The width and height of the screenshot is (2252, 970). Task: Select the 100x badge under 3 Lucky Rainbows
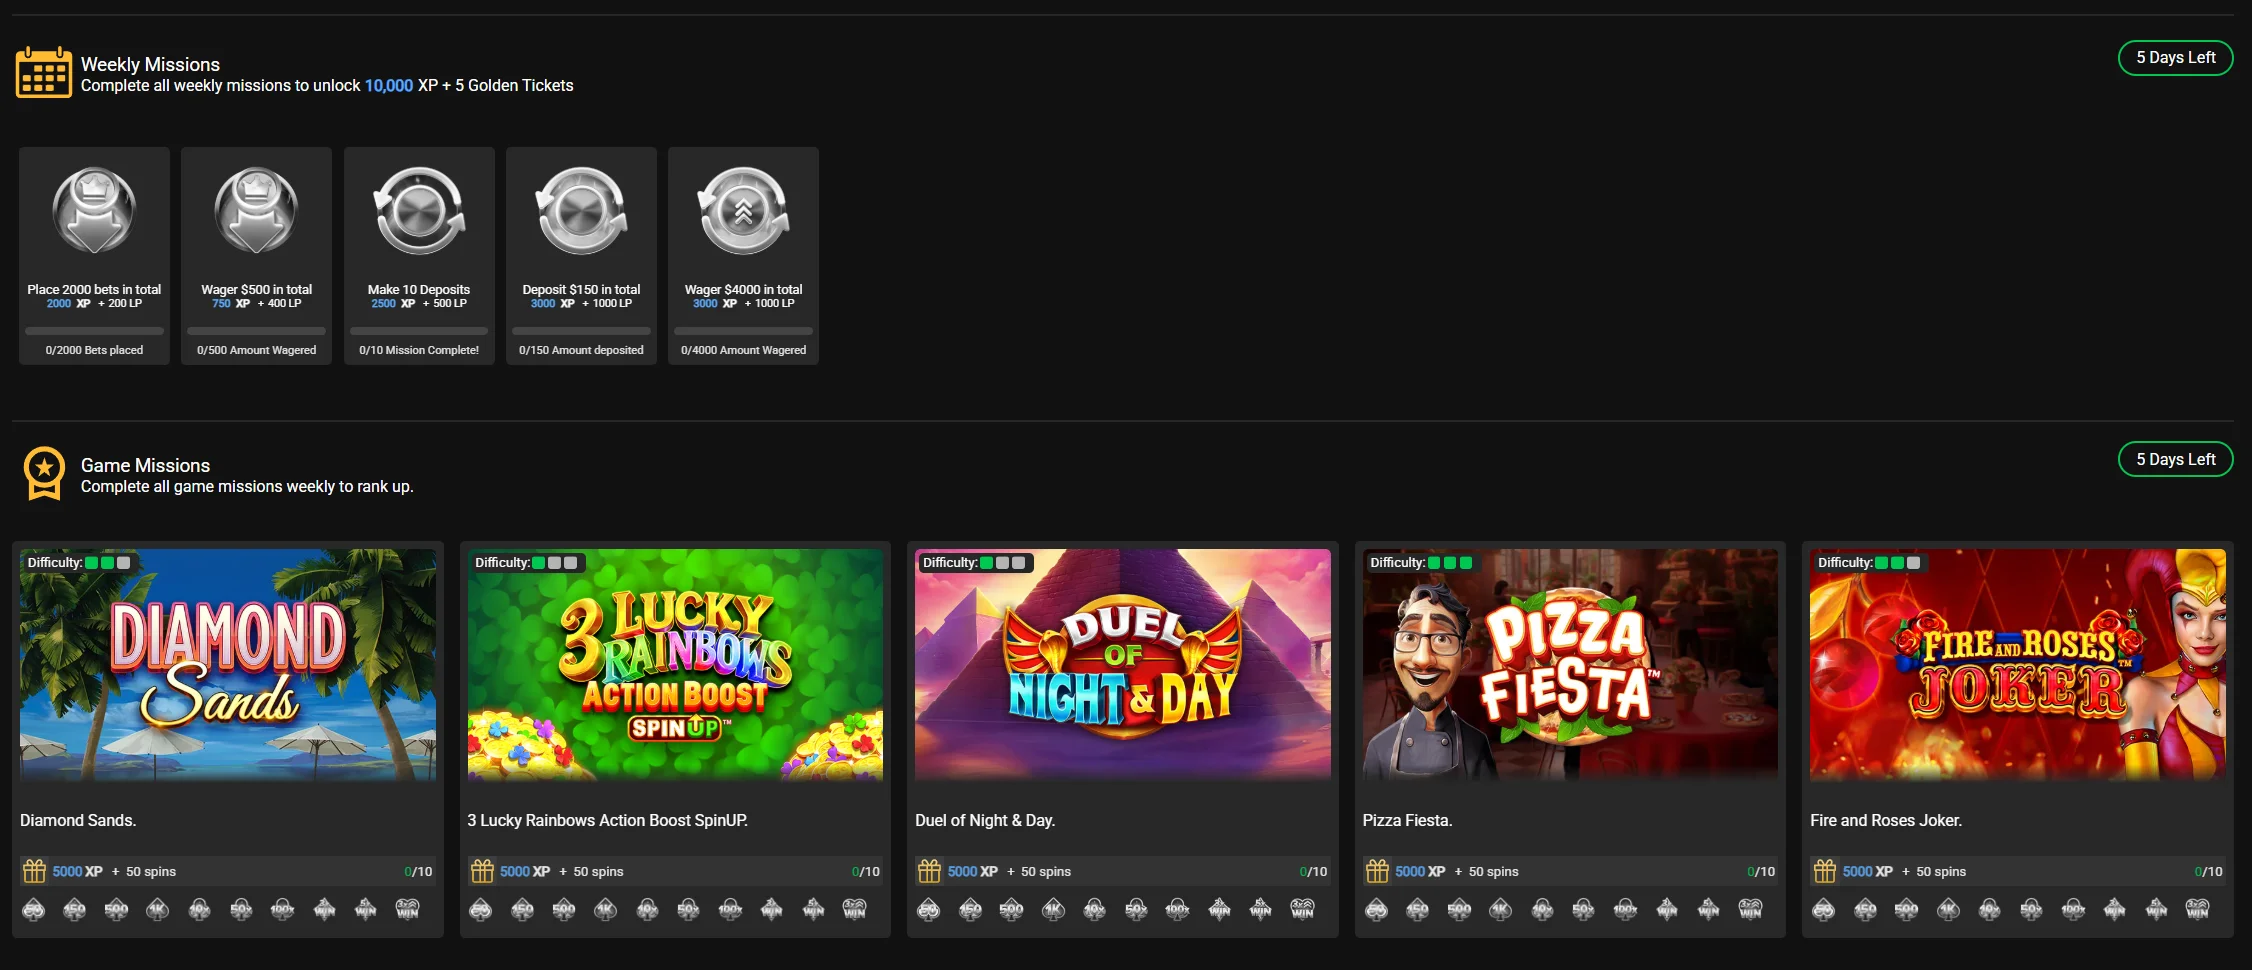coord(731,909)
